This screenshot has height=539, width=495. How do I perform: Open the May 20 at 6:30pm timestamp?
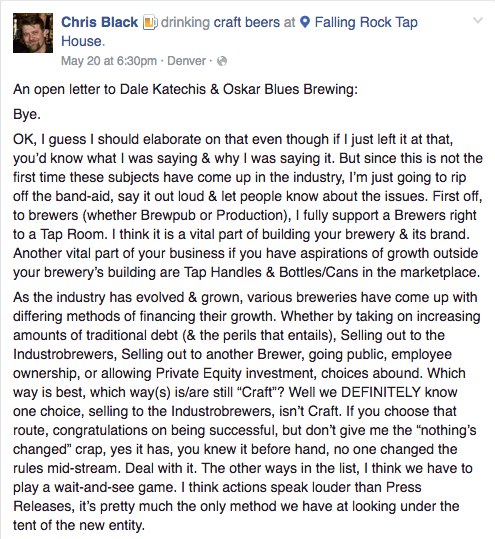[109, 61]
